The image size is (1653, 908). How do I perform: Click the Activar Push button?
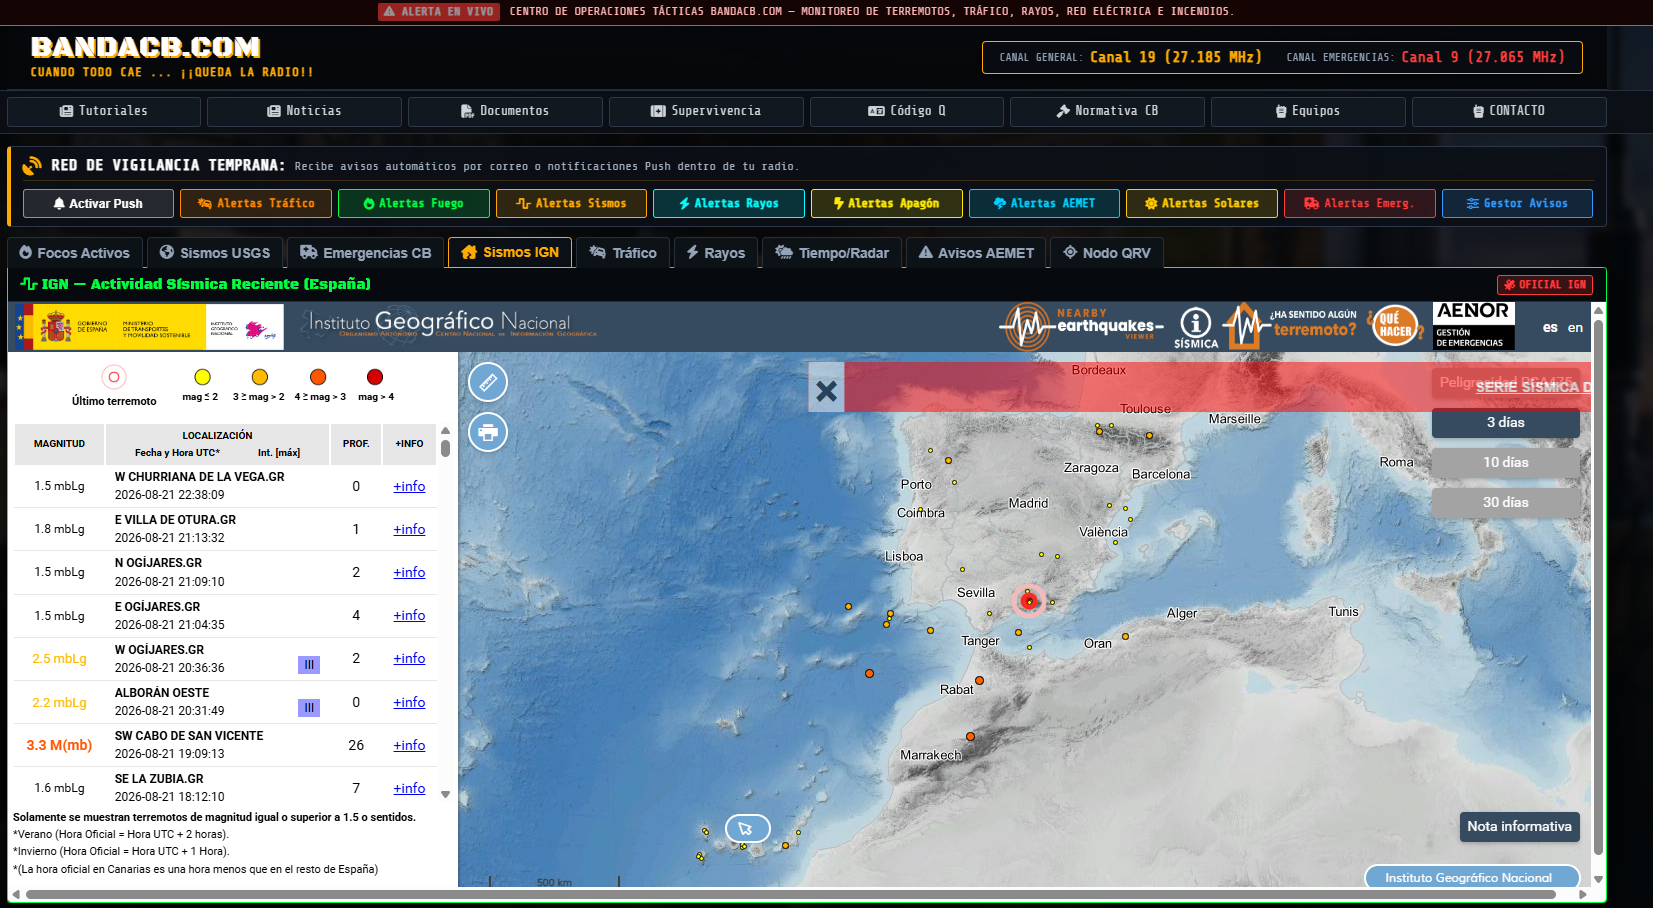(98, 204)
